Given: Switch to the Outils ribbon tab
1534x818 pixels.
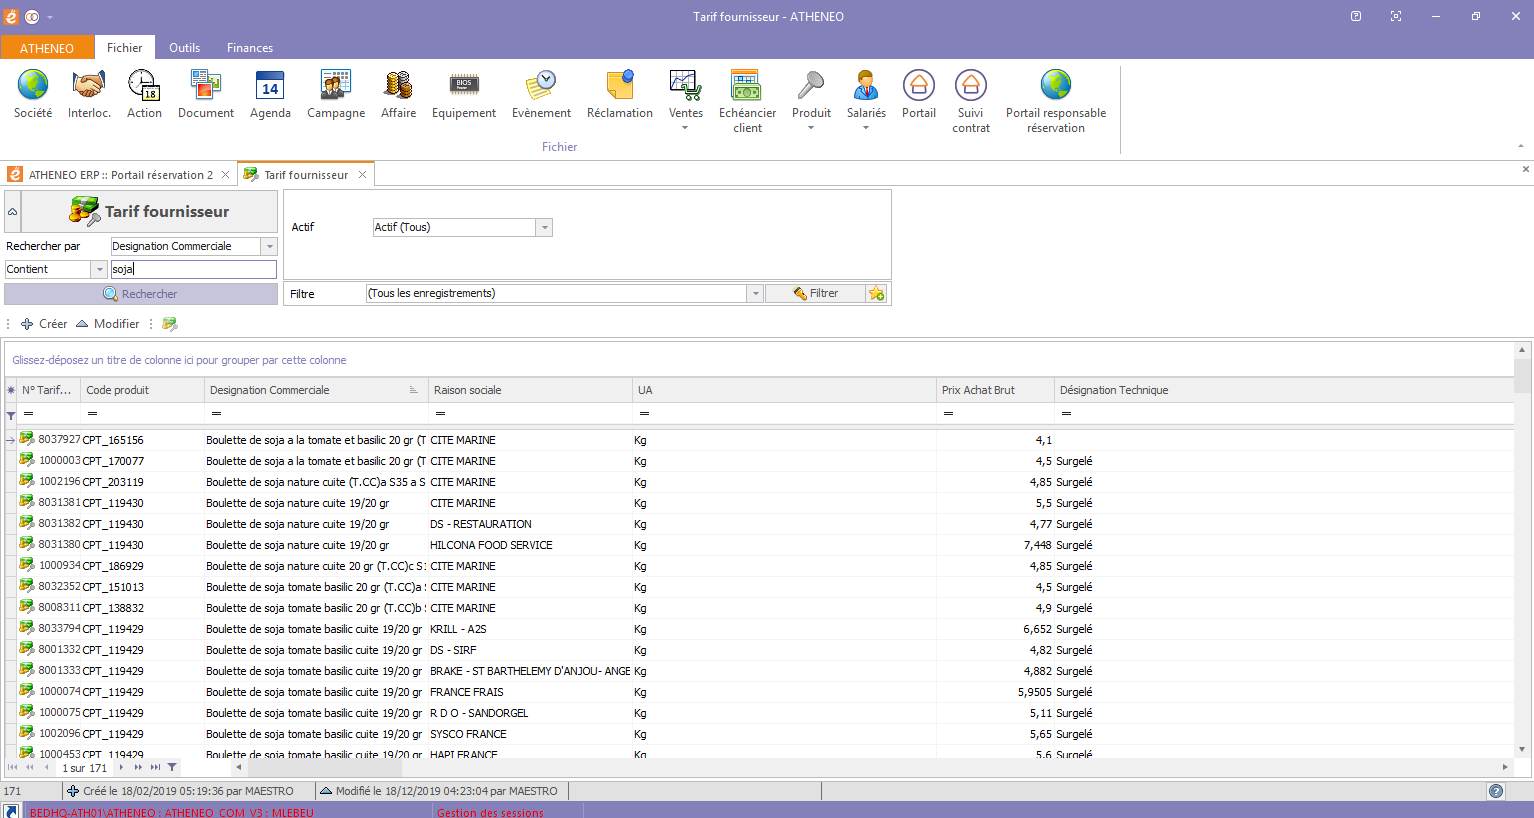Looking at the screenshot, I should (184, 48).
